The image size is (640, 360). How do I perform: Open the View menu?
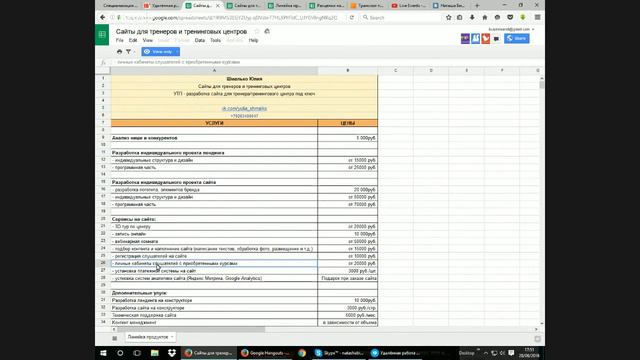click(147, 40)
